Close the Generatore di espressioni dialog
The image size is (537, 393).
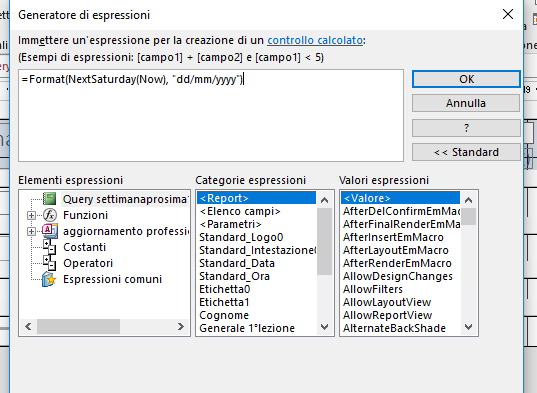(508, 14)
